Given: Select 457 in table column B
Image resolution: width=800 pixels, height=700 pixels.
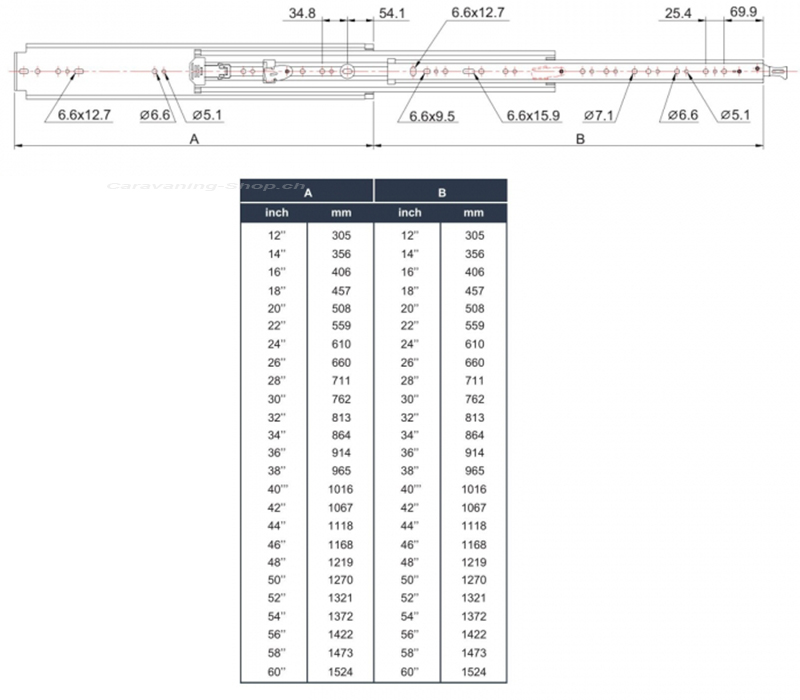Looking at the screenshot, I should click(x=474, y=291).
